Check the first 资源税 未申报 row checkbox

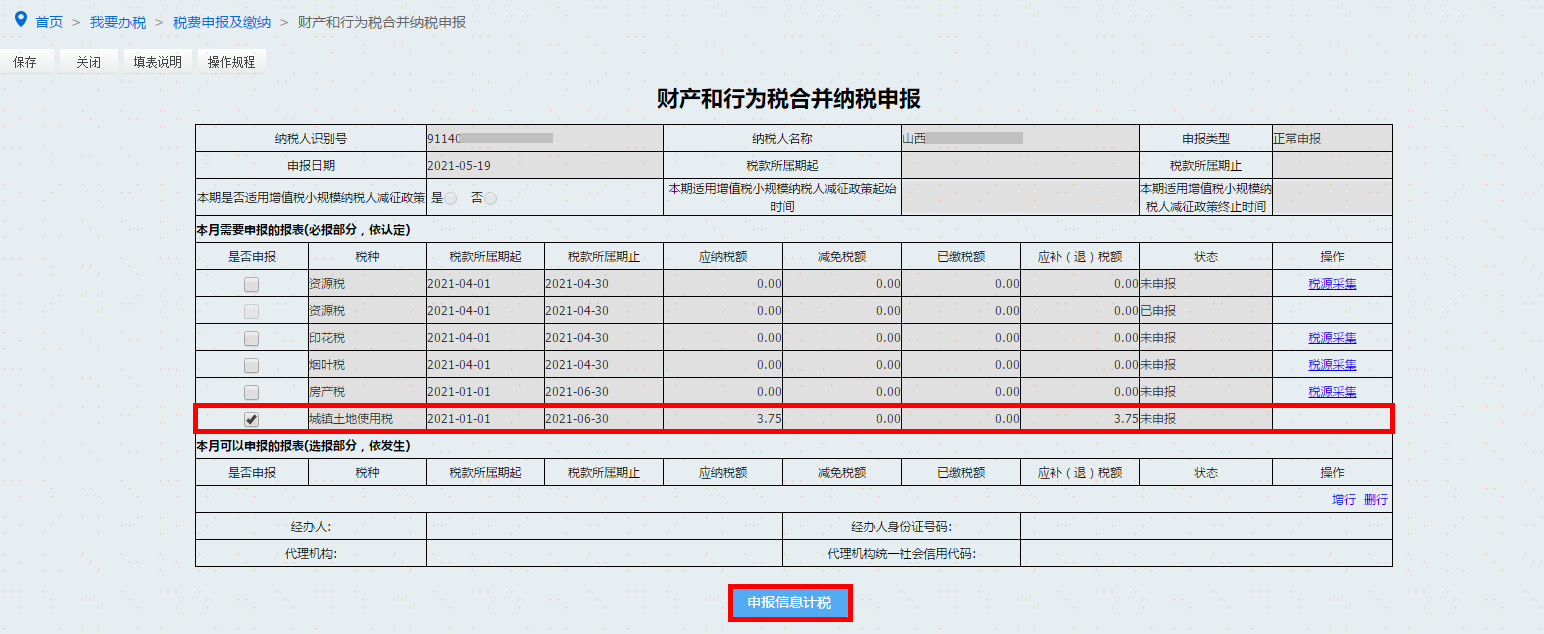tap(251, 284)
